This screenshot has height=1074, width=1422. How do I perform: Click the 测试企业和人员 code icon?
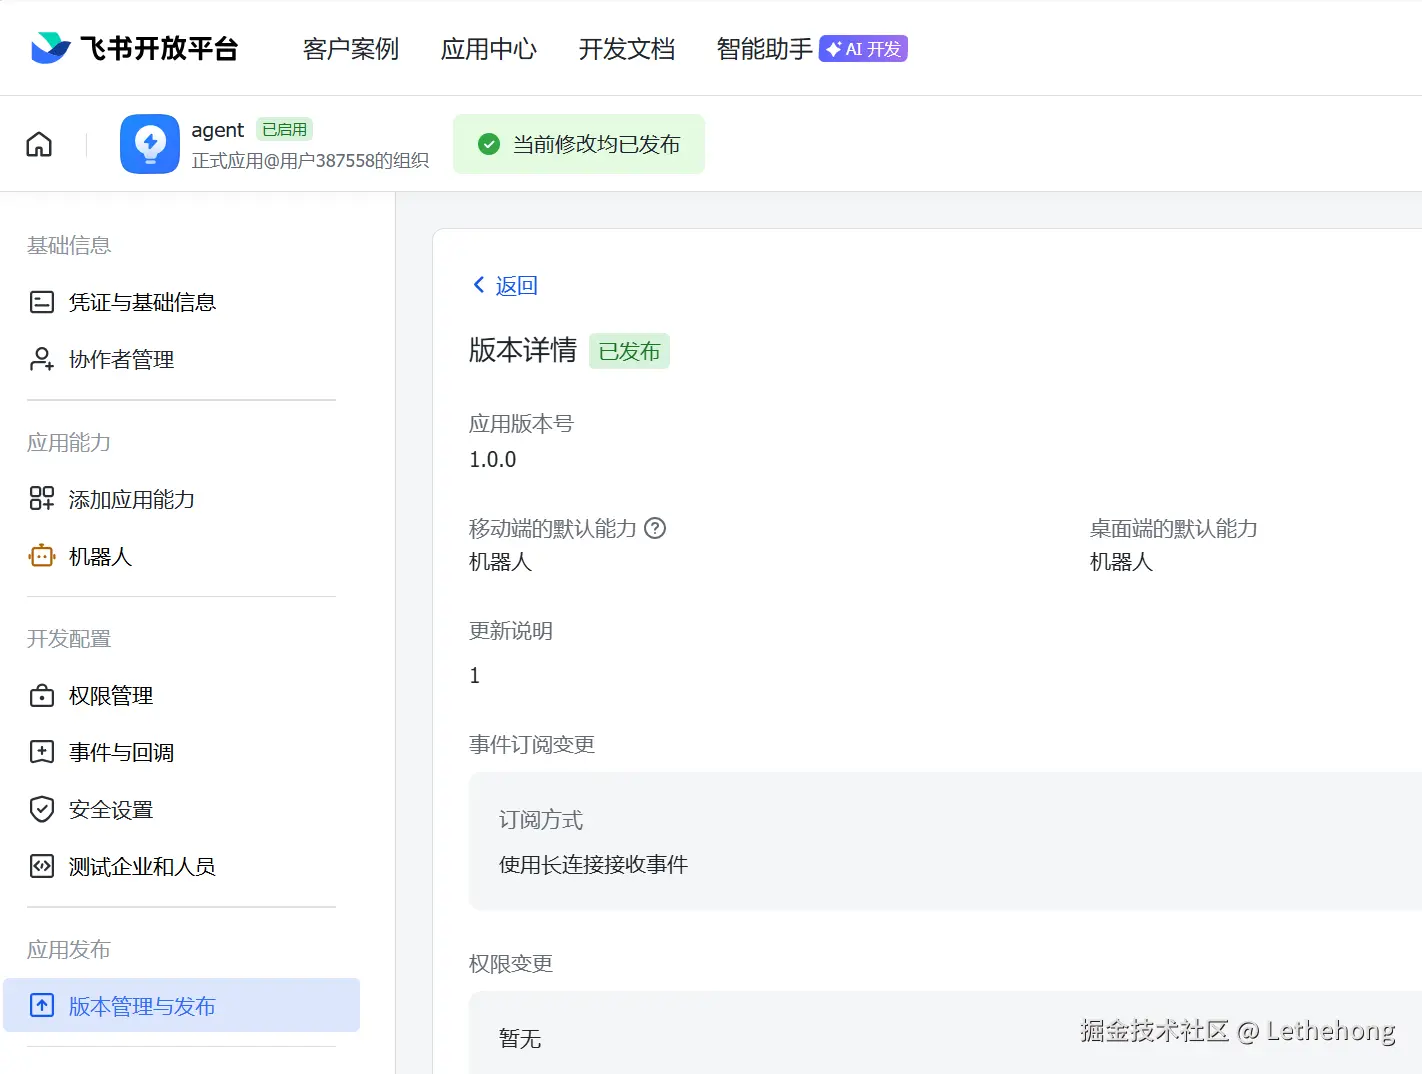pyautogui.click(x=42, y=866)
